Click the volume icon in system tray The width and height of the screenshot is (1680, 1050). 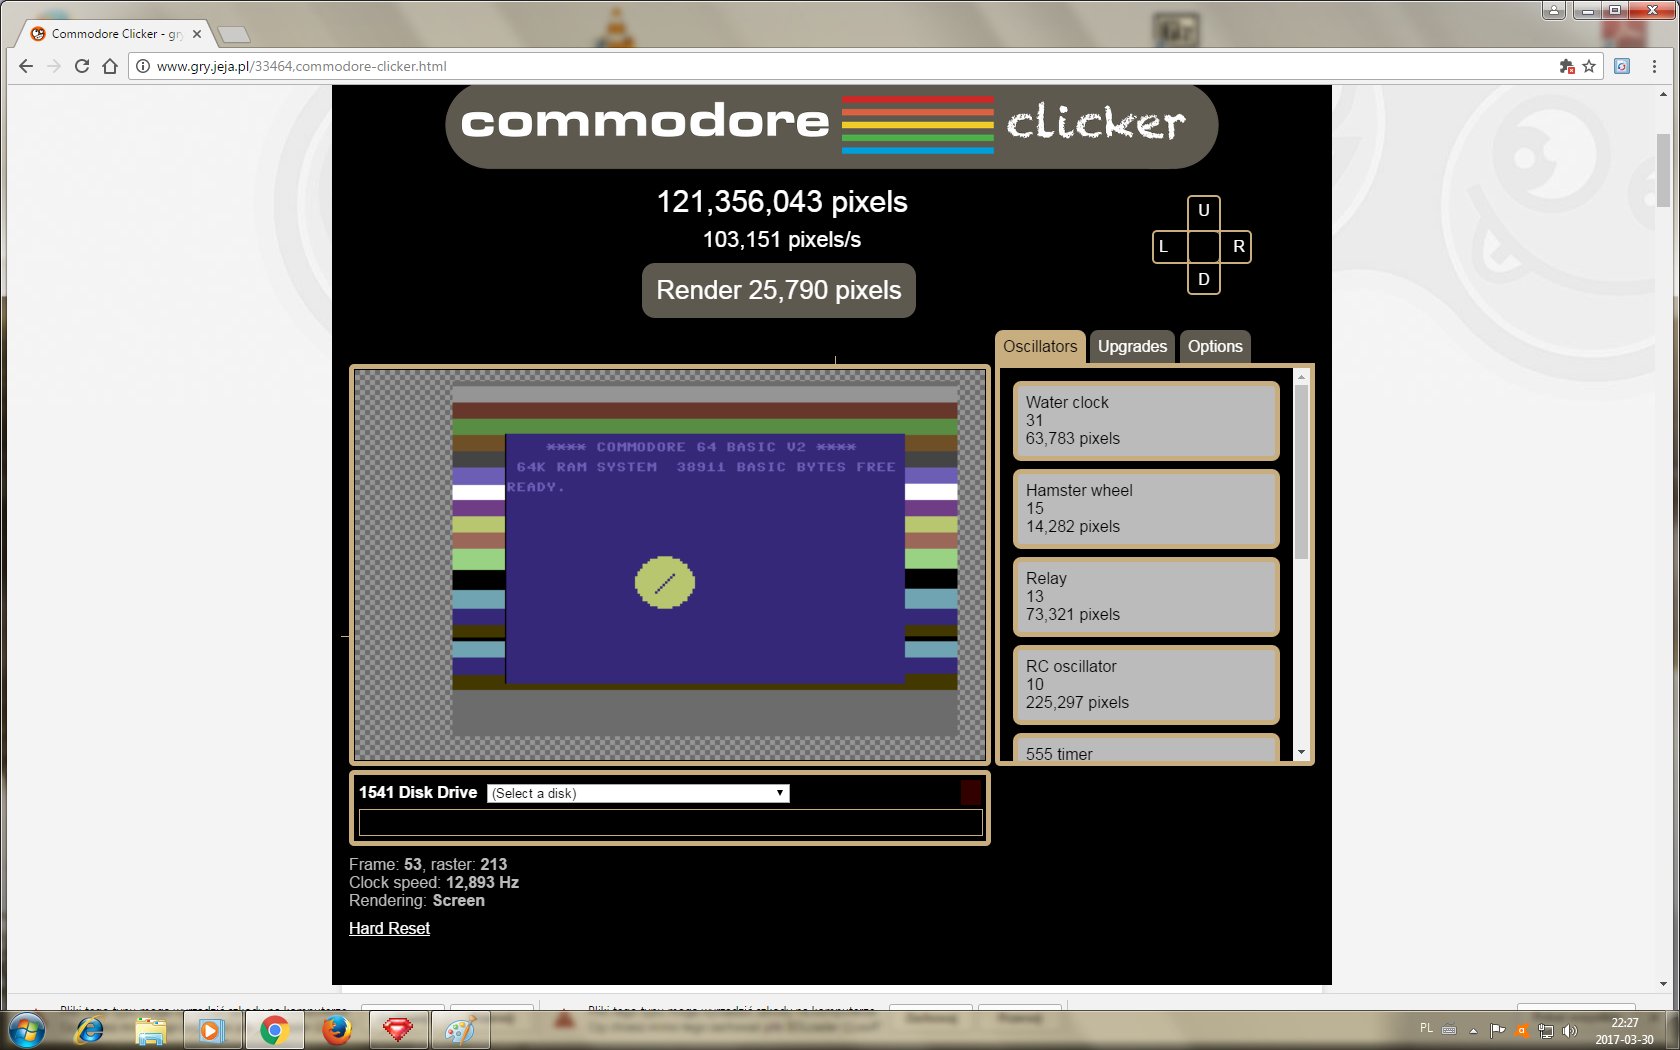point(1570,1030)
